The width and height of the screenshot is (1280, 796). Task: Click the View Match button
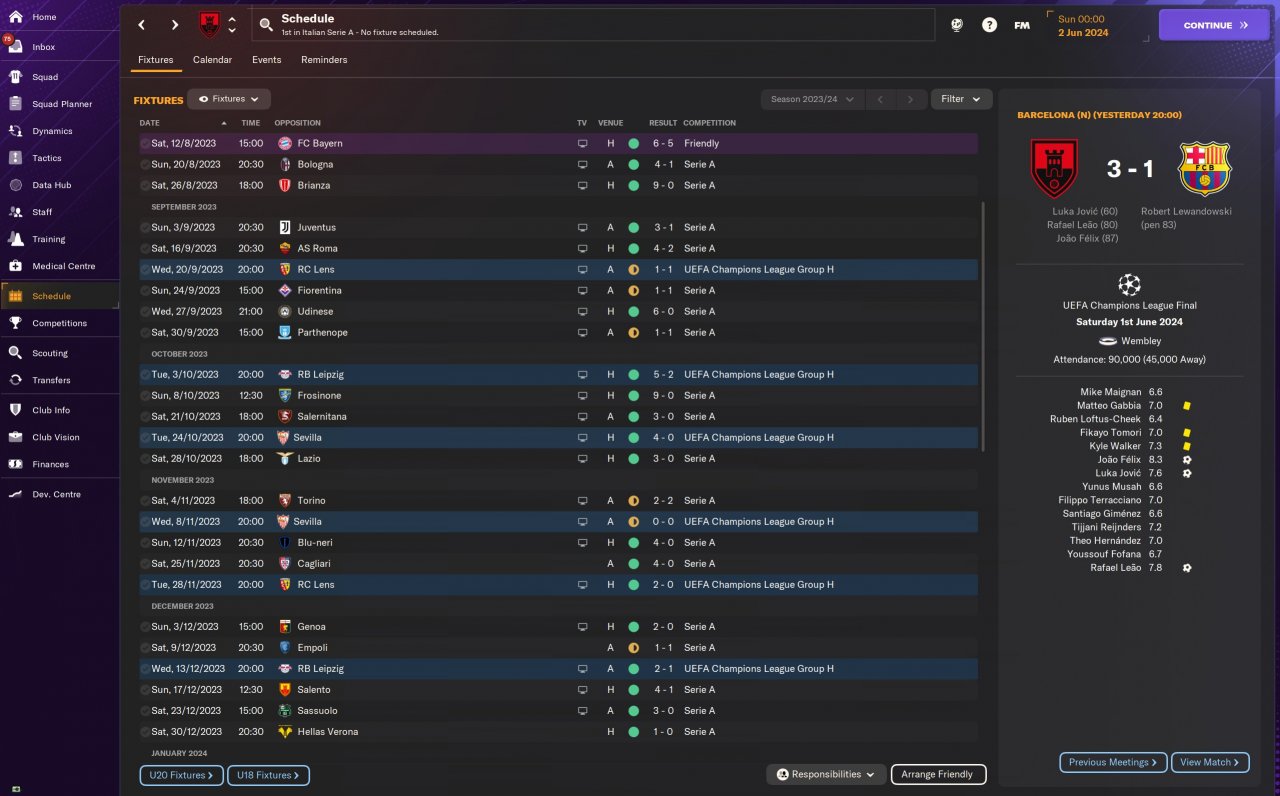(x=1210, y=762)
